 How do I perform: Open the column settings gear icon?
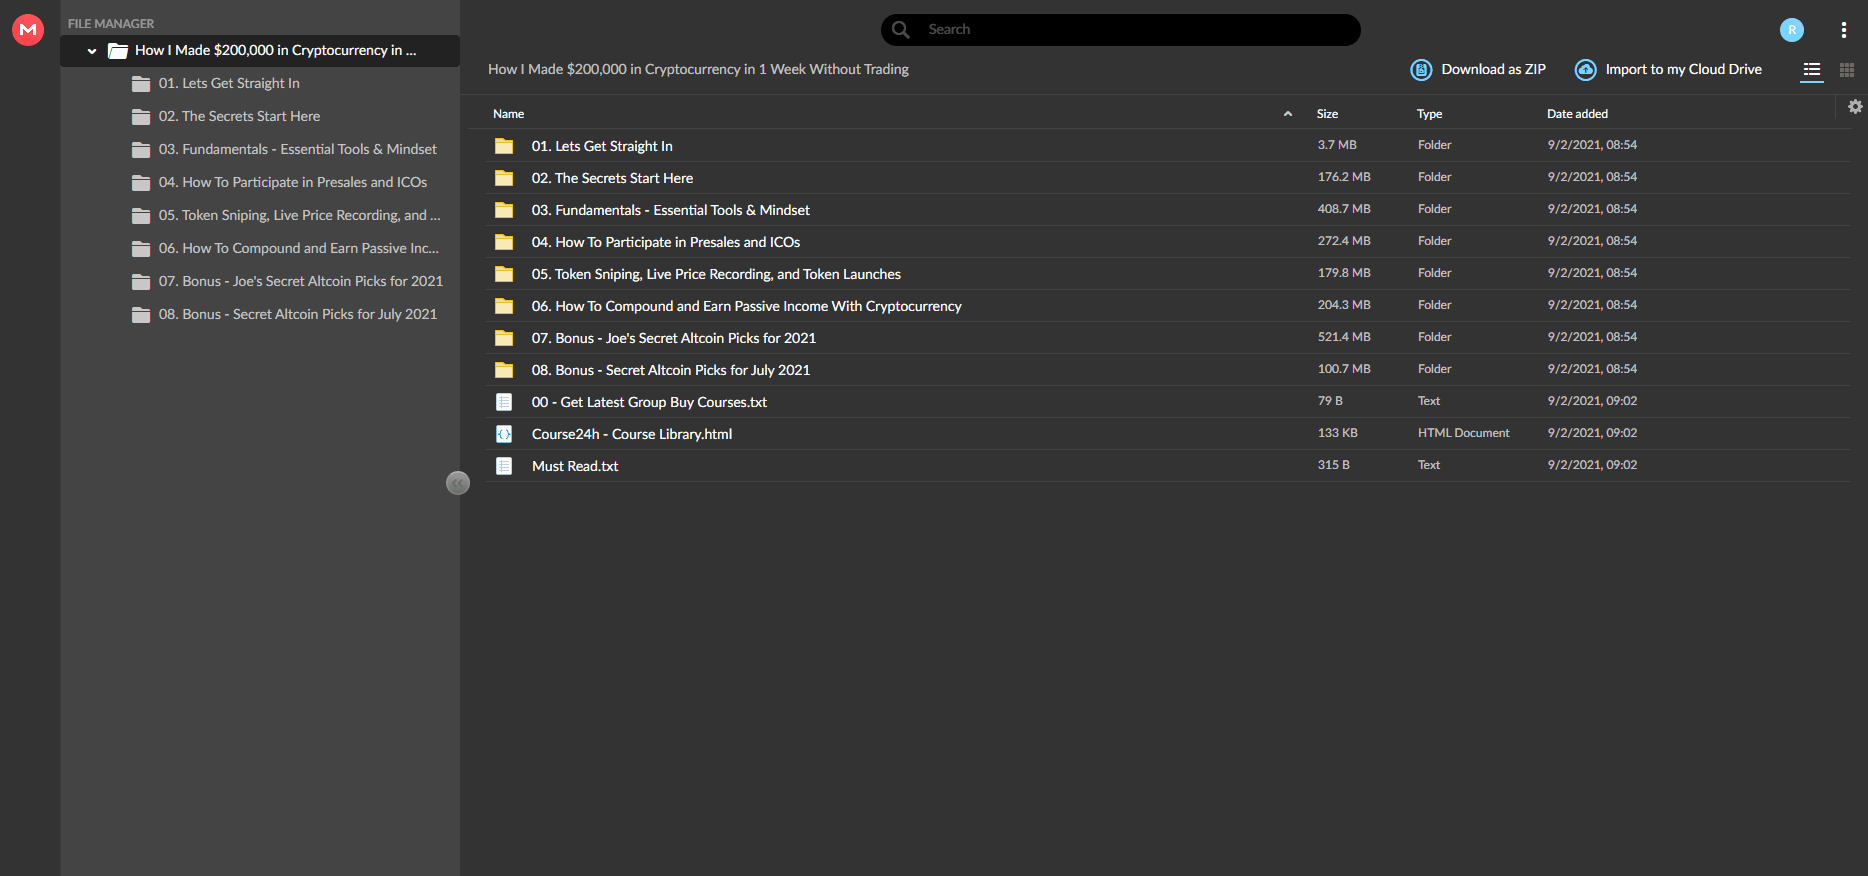point(1855,106)
